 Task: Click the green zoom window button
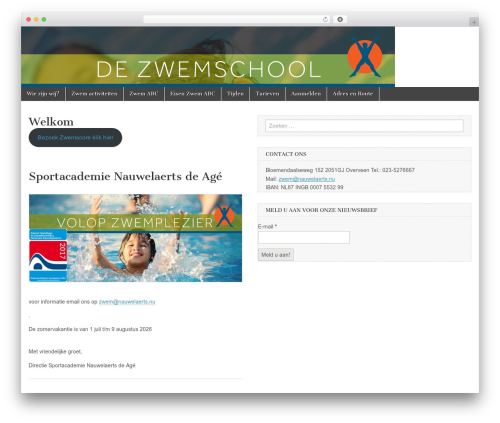click(x=44, y=19)
